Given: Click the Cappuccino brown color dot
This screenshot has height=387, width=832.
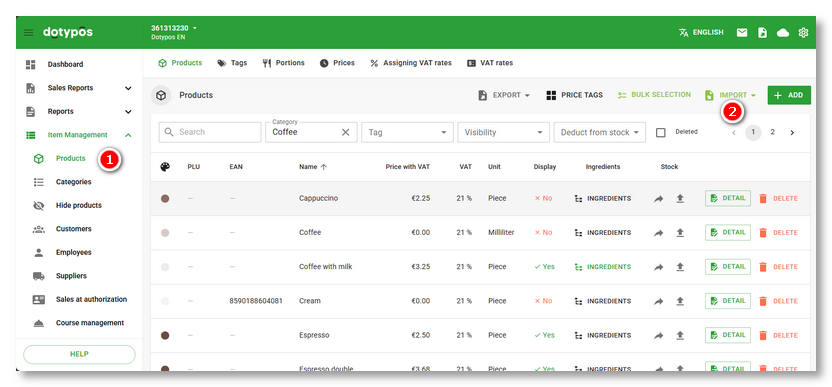Looking at the screenshot, I should click(x=165, y=199).
